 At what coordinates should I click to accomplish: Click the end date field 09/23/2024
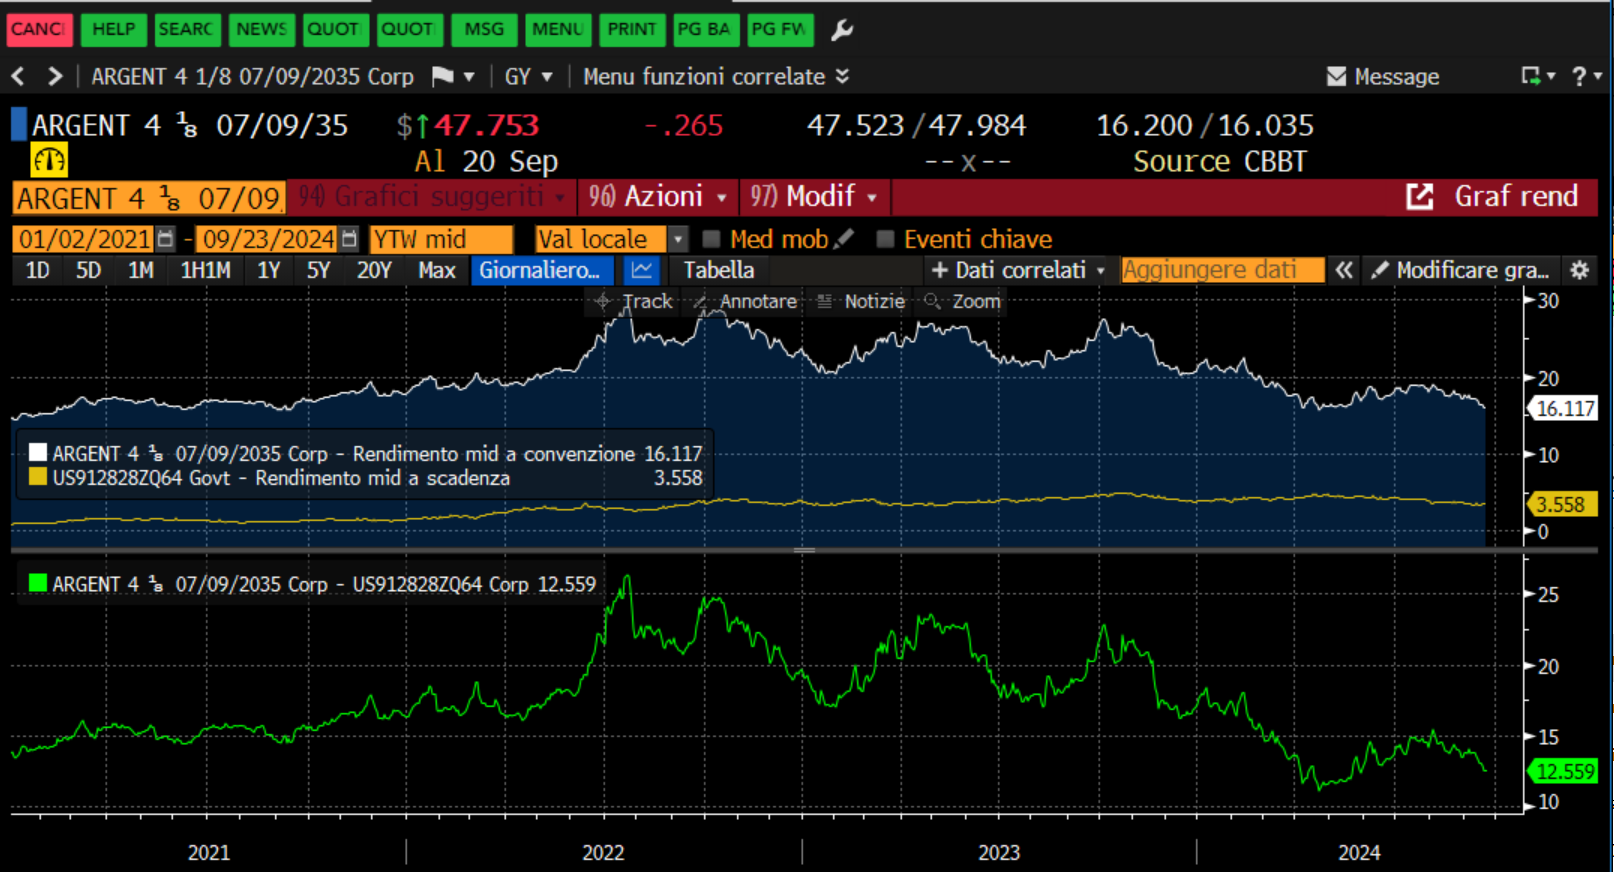pos(268,239)
